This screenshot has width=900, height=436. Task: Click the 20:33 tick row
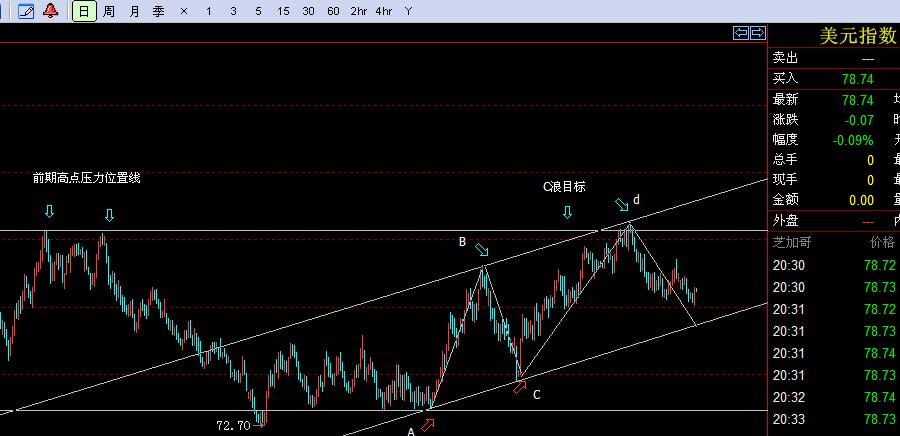834,419
